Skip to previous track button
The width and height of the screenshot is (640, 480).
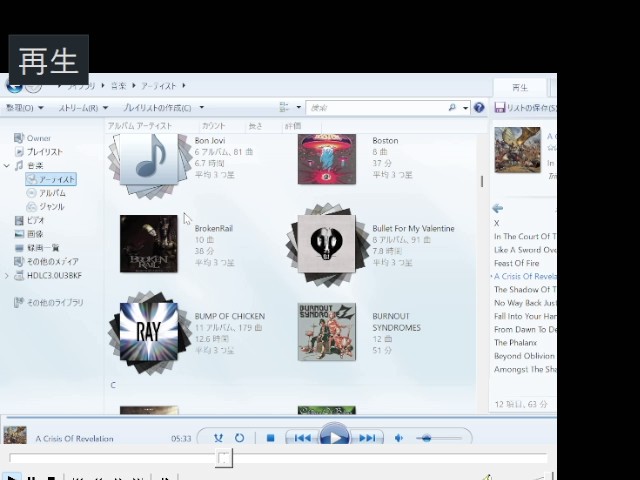point(302,438)
